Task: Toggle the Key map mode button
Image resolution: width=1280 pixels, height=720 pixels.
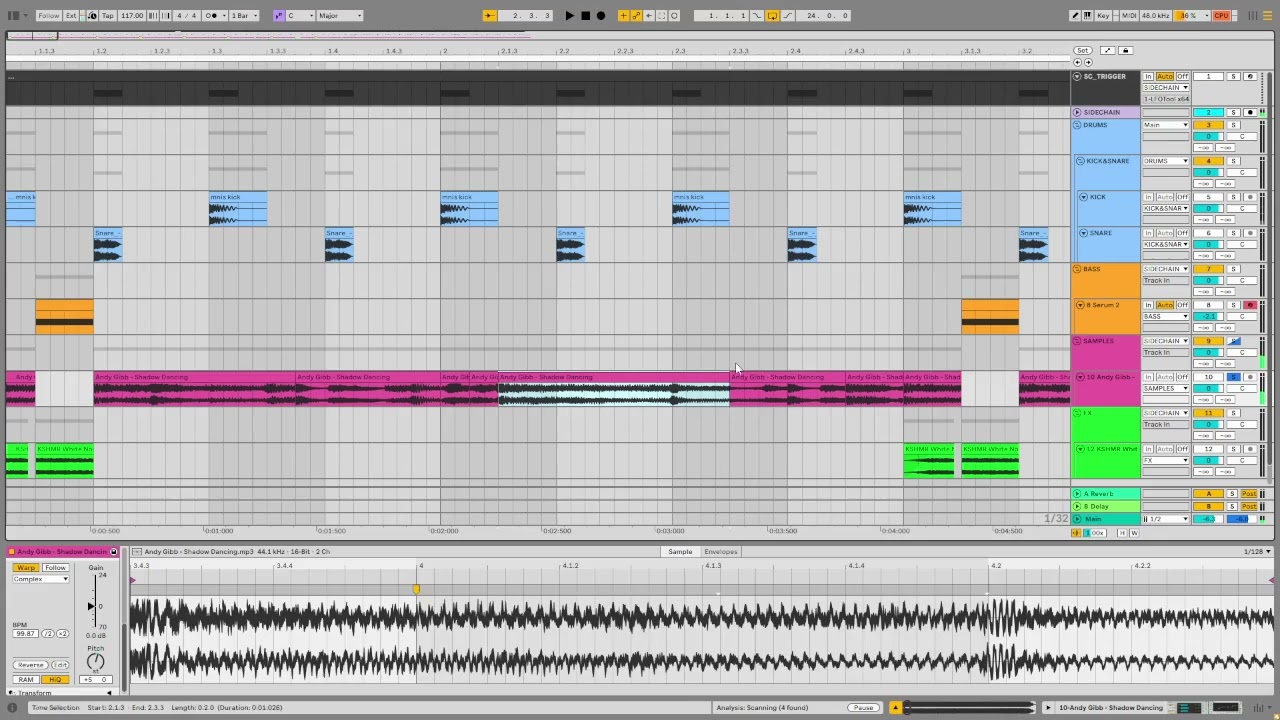Action: point(1103,15)
